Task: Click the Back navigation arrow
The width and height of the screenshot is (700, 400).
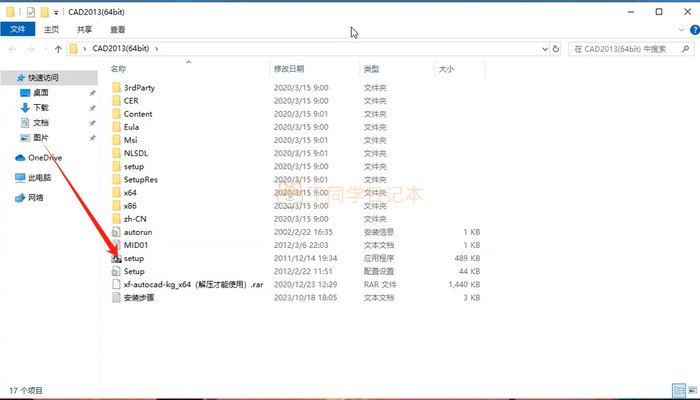Action: pos(12,49)
